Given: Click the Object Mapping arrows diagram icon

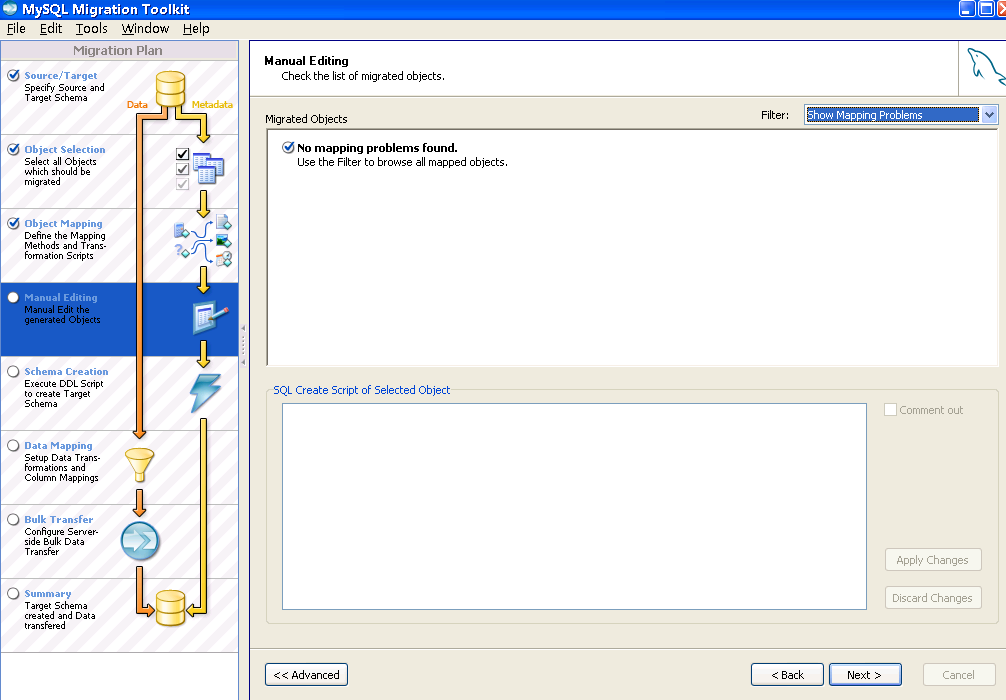Looking at the screenshot, I should [203, 241].
